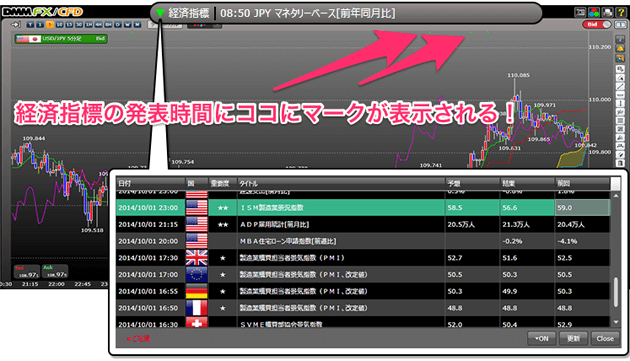The image size is (630, 361).
Task: Open the alert bell icon
Action: (620, 49)
